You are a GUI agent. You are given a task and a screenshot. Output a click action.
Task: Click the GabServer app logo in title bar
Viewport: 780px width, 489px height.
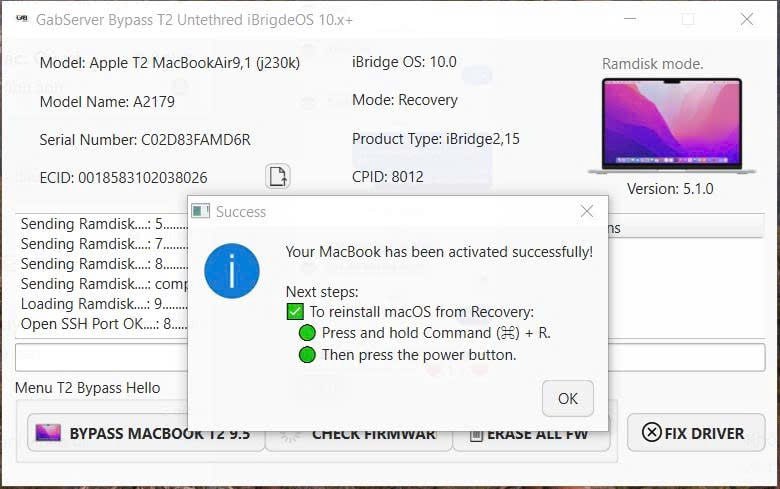(x=22, y=18)
